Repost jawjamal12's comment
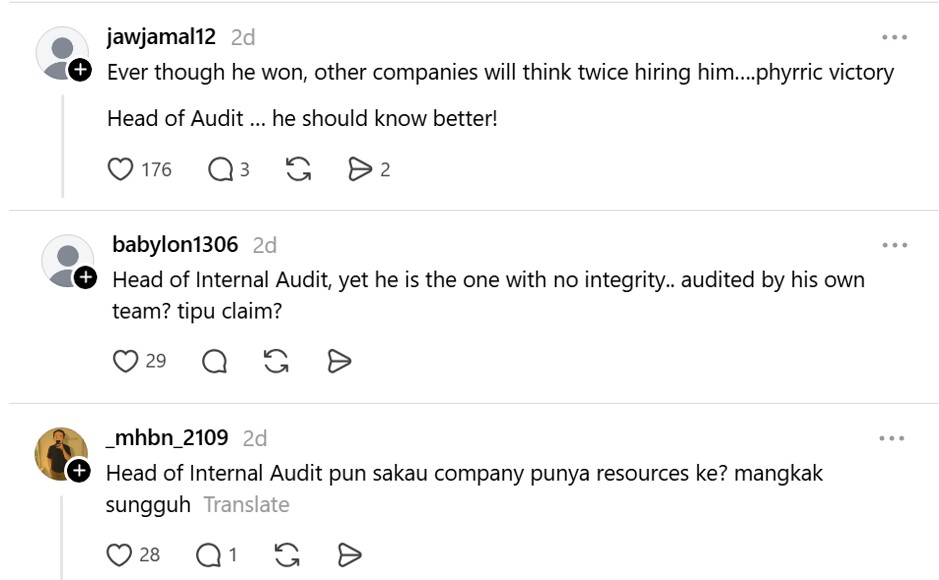This screenshot has width=939, height=580. point(298,169)
